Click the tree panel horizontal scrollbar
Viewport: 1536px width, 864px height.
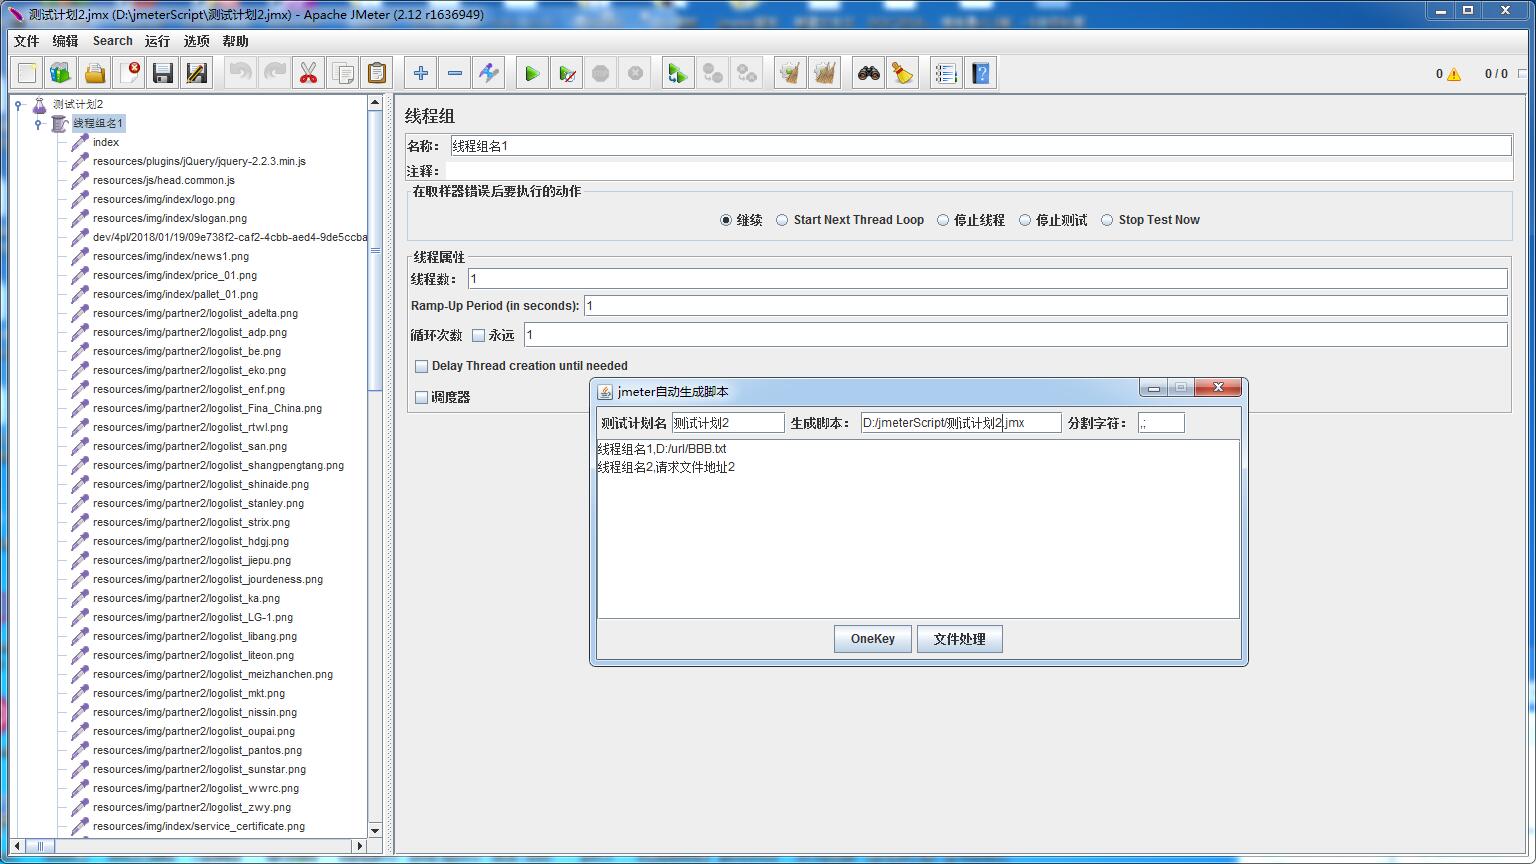point(40,846)
